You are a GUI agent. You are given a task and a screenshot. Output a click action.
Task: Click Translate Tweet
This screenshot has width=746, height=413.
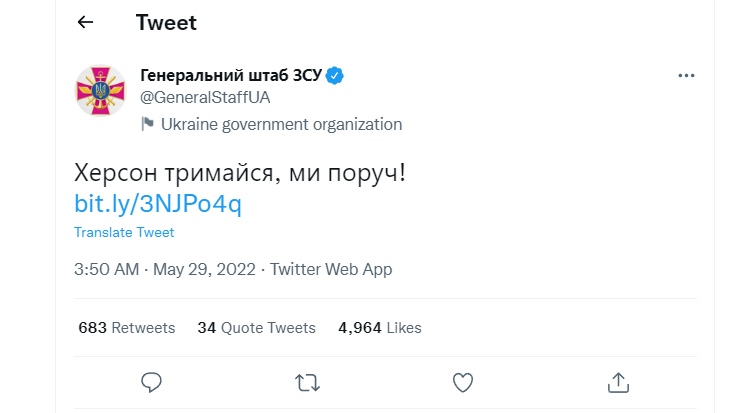(x=124, y=232)
